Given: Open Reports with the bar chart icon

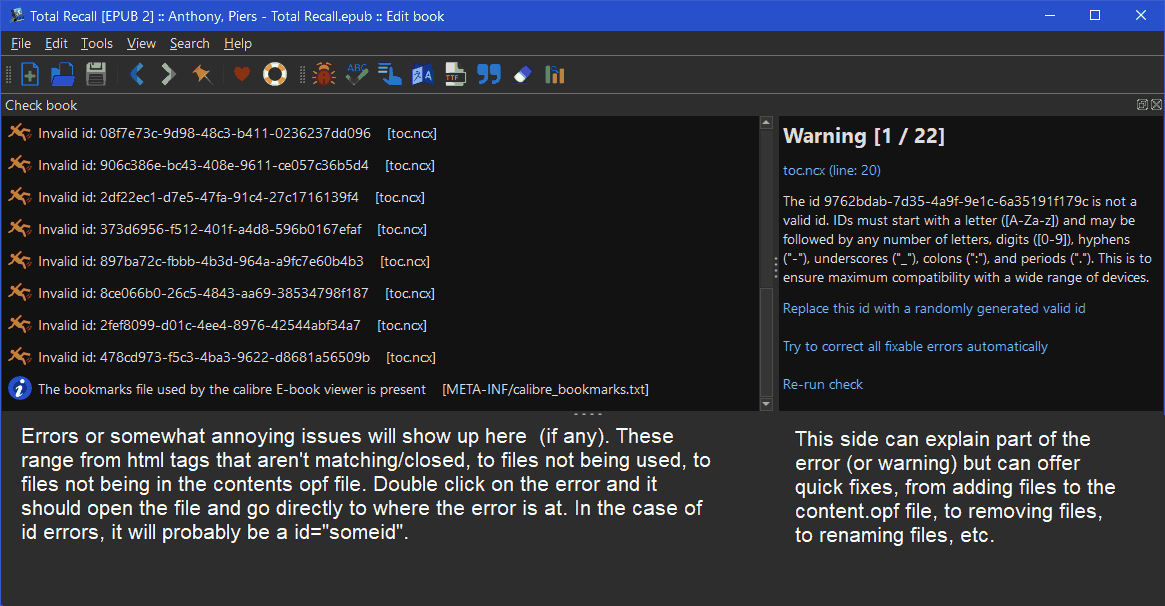Looking at the screenshot, I should coord(555,74).
